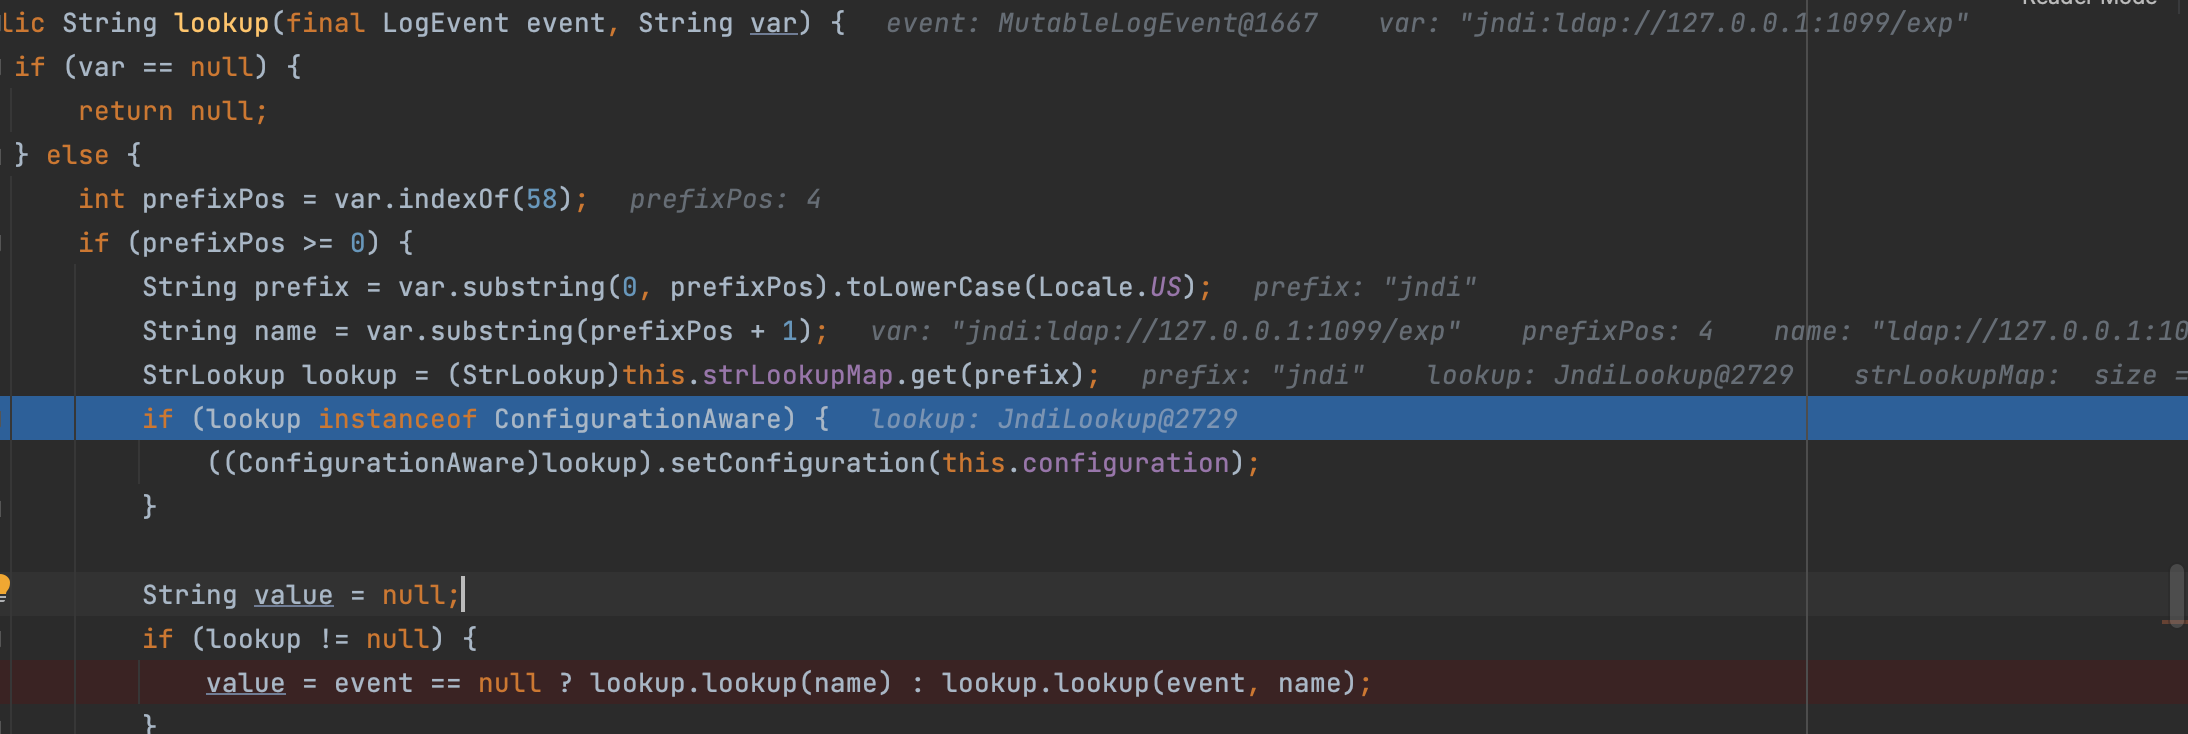The width and height of the screenshot is (2188, 734).
Task: Click the inline hint prefix: "jndi" after toLowerCase line
Action: (1365, 287)
